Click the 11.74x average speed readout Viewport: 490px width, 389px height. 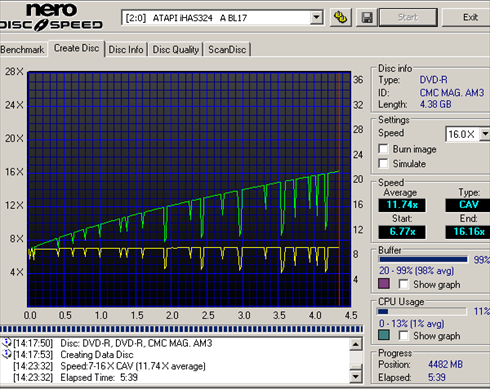tap(402, 205)
